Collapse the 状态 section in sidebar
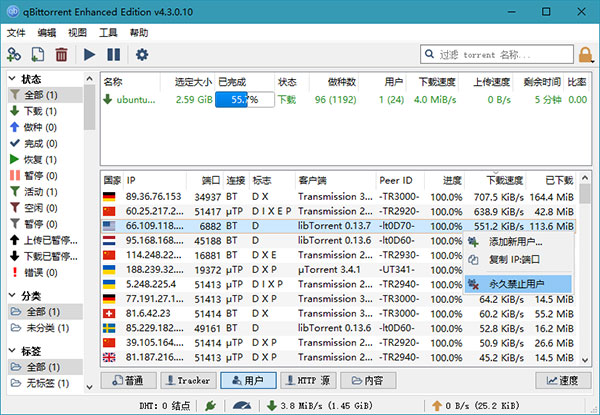Screen dimensions: 600x415 pos(11,79)
